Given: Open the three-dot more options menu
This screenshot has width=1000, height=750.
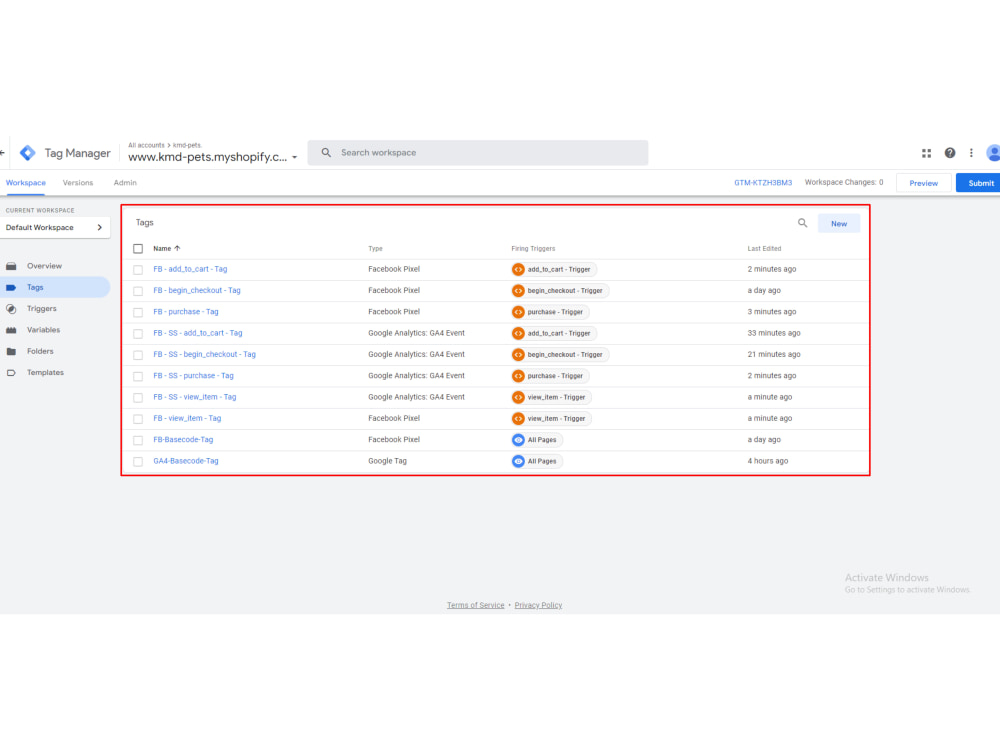Looking at the screenshot, I should (971, 153).
